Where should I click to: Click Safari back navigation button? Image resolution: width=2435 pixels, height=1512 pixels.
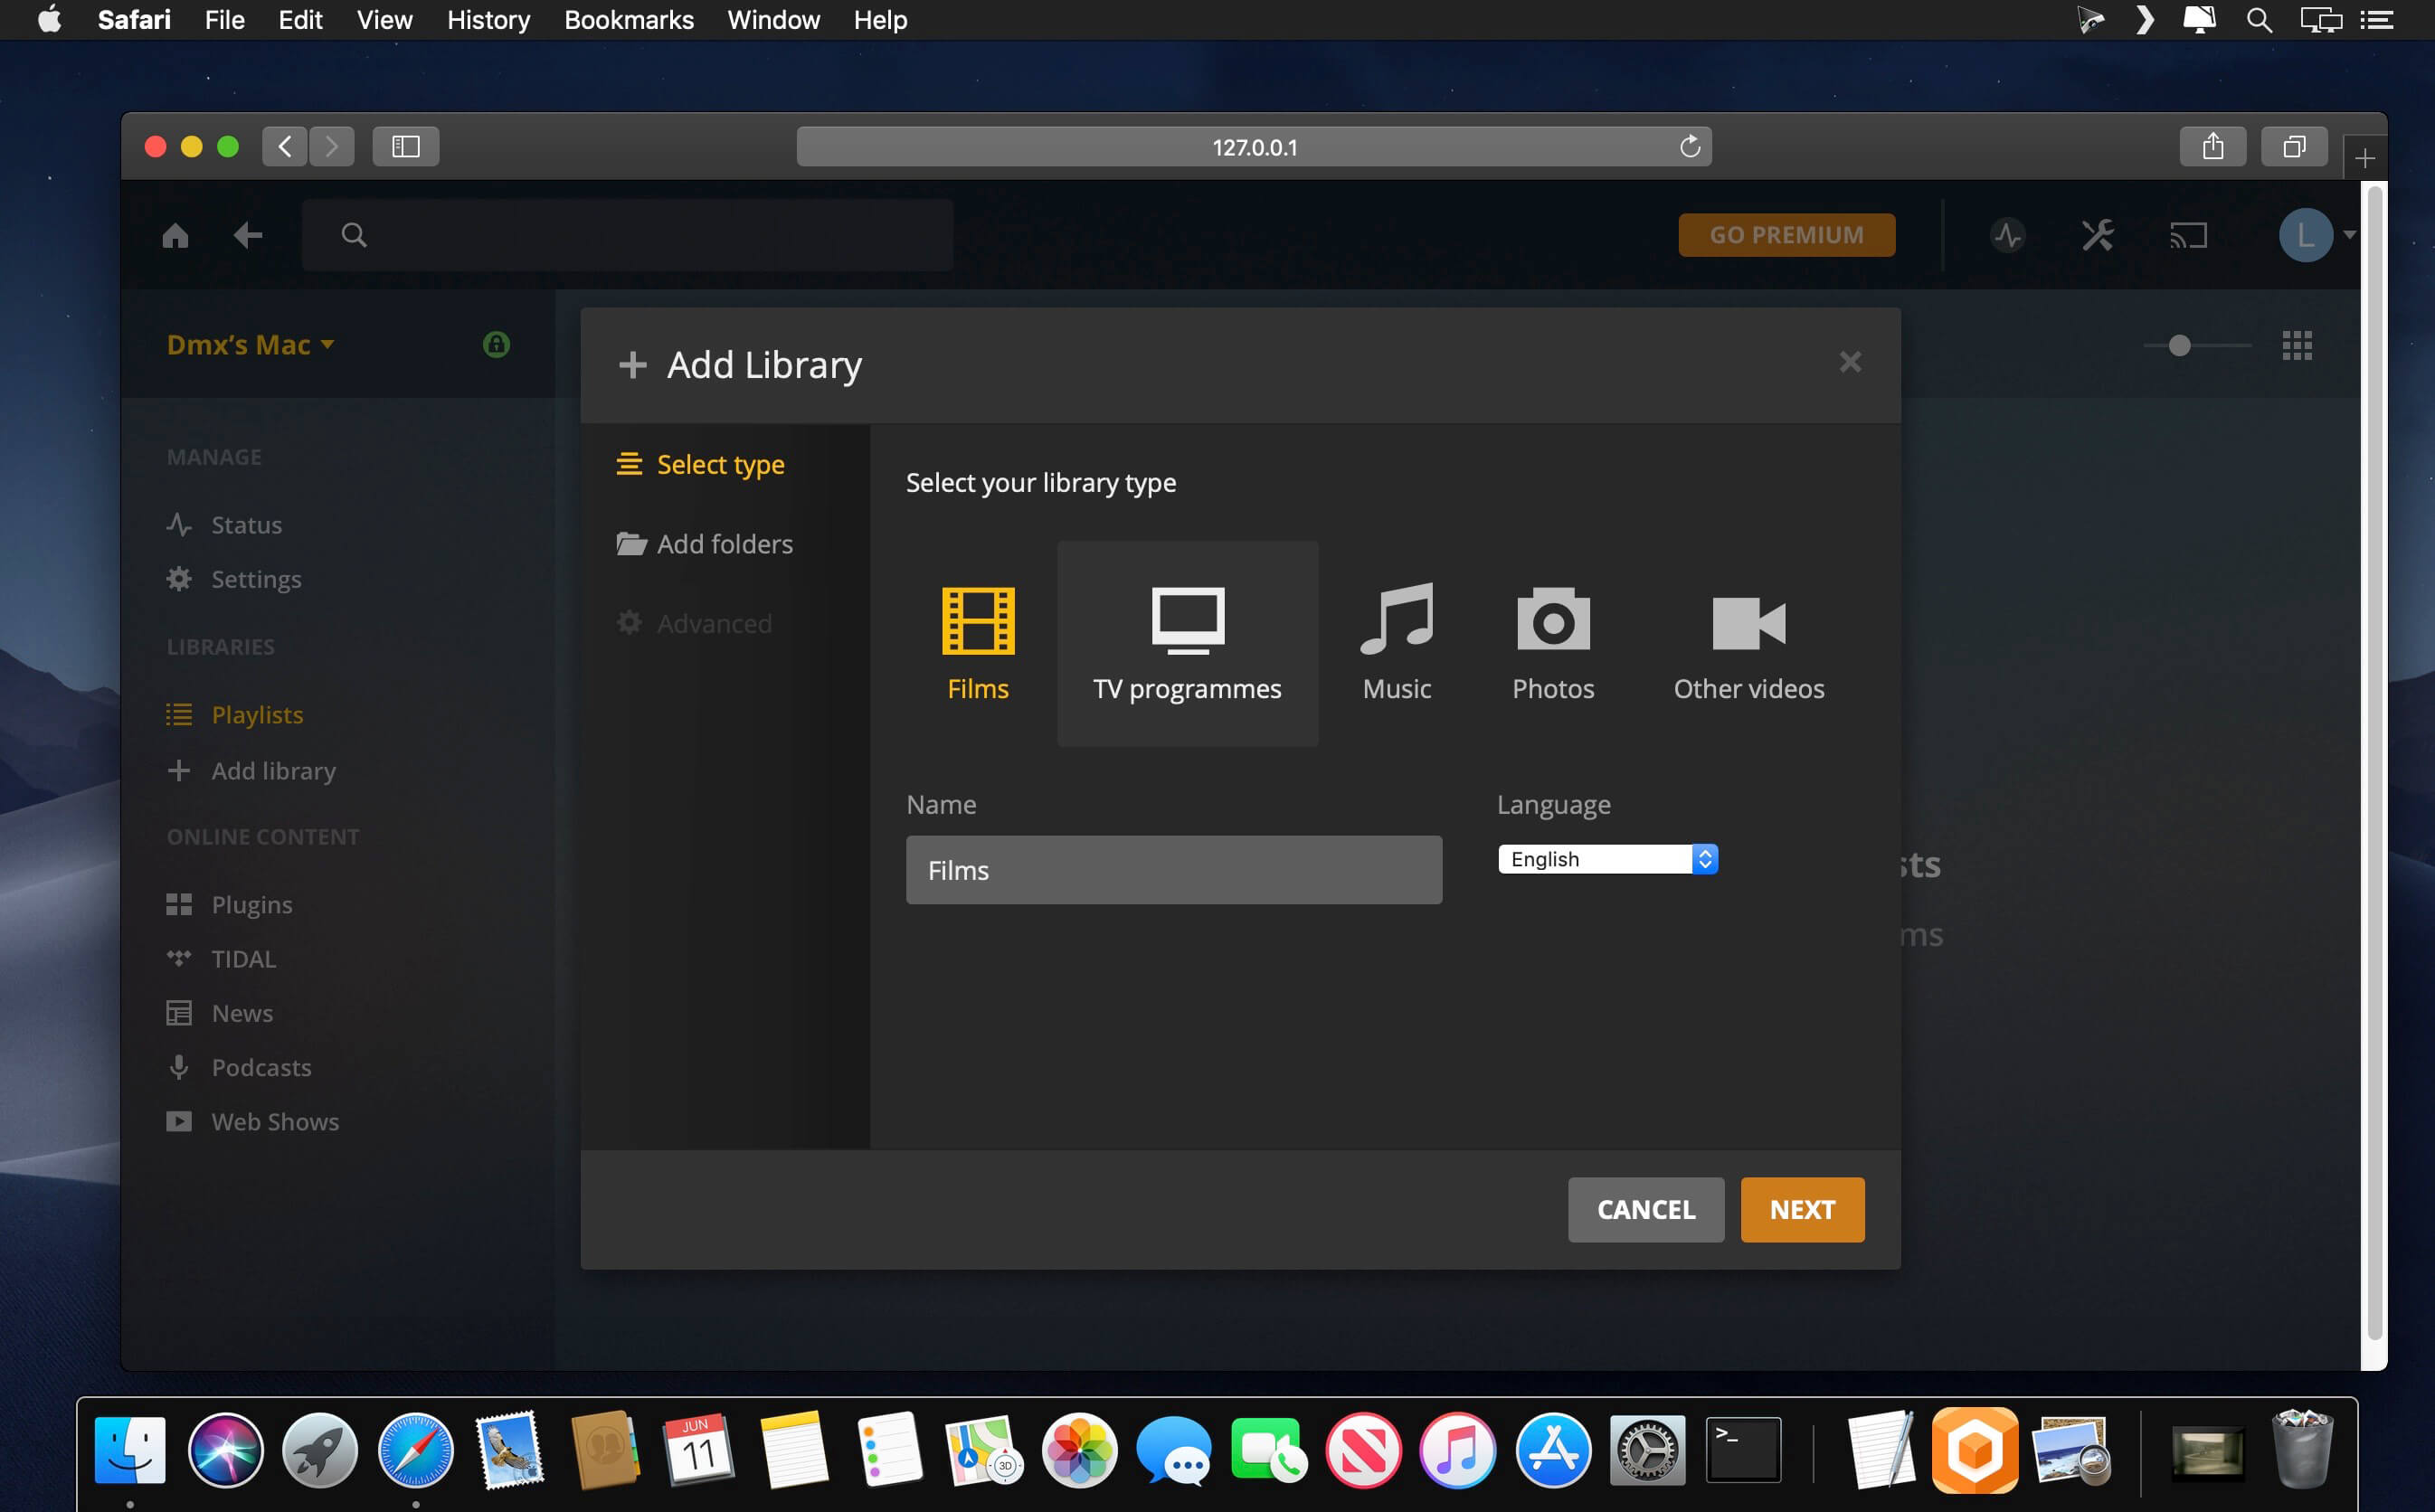(285, 147)
